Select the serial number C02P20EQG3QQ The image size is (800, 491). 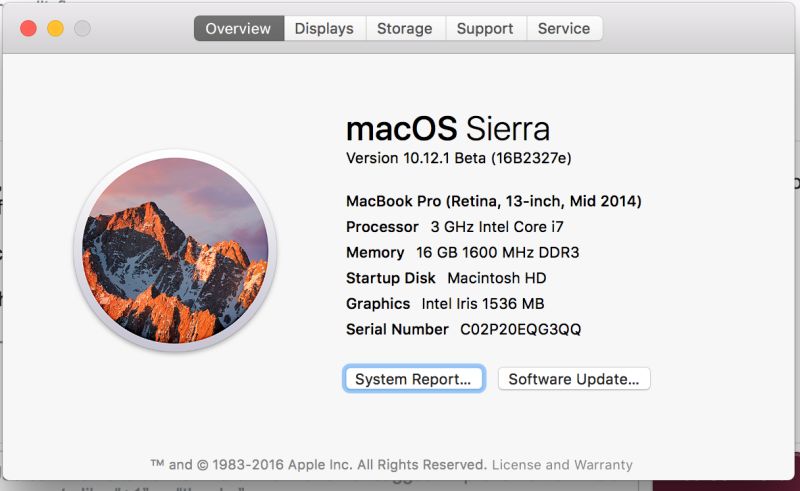521,329
